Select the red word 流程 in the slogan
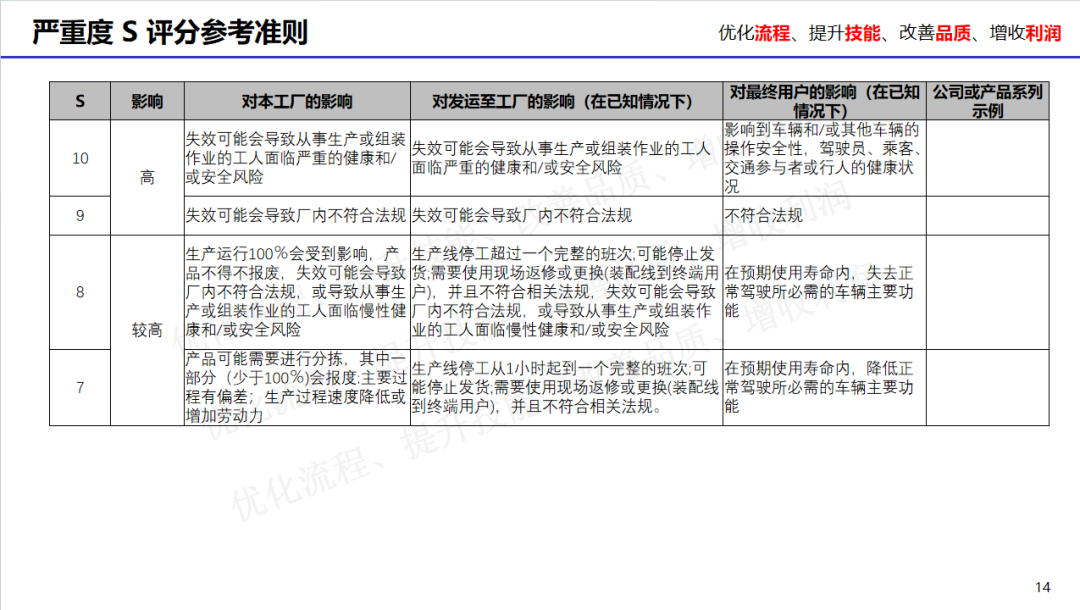Screen dimensions: 1080x610 click(x=771, y=33)
